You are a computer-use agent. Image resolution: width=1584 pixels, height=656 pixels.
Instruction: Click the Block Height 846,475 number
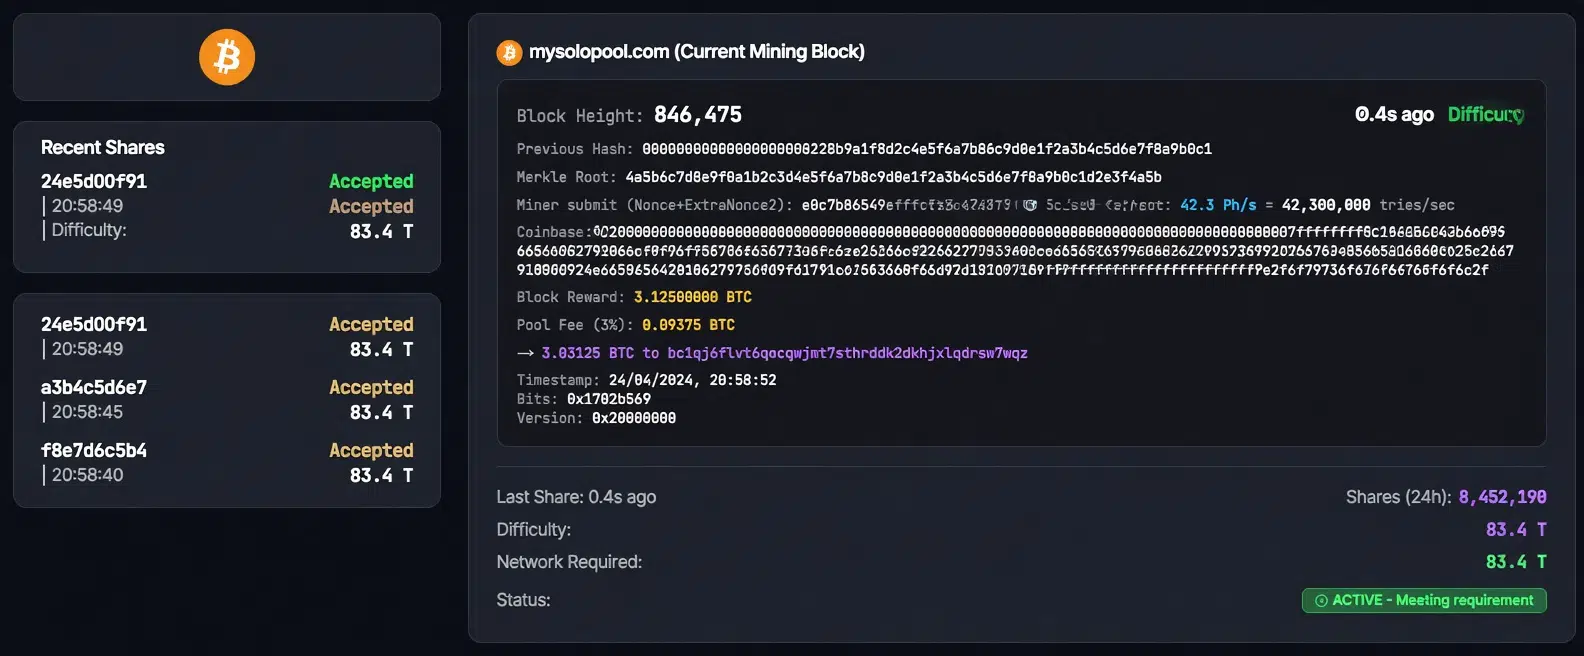[x=697, y=114]
